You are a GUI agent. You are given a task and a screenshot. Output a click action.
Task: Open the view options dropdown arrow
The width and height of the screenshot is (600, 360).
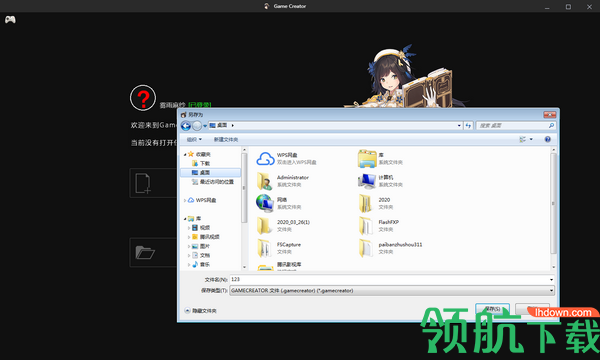tap(531, 139)
